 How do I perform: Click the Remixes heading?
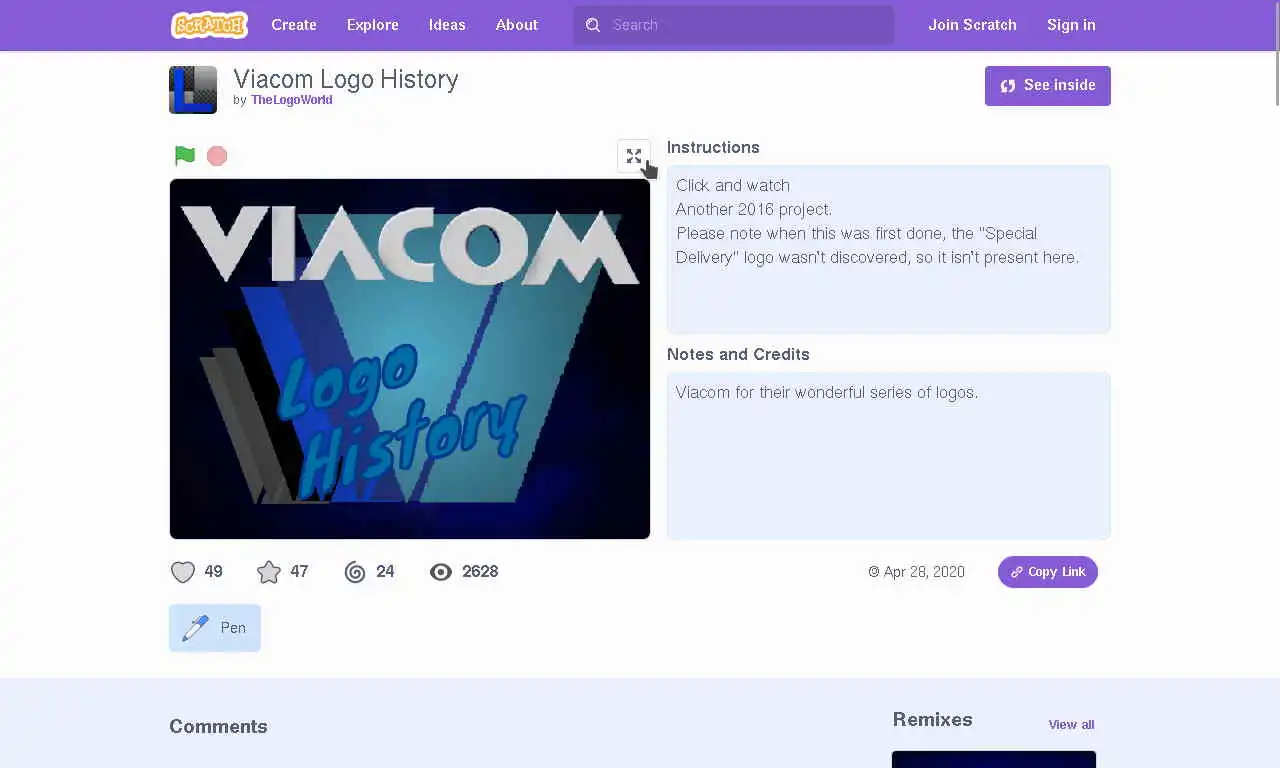point(933,720)
